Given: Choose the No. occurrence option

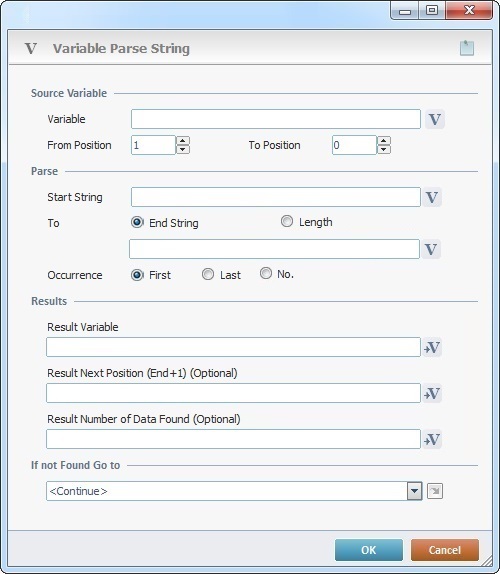Looking at the screenshot, I should pos(266,273).
